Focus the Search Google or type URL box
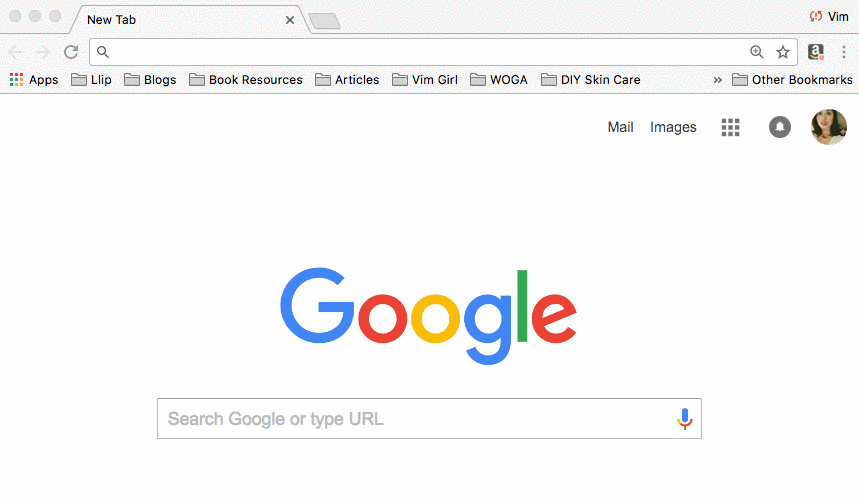Image resolution: width=859 pixels, height=503 pixels. pyautogui.click(x=429, y=419)
